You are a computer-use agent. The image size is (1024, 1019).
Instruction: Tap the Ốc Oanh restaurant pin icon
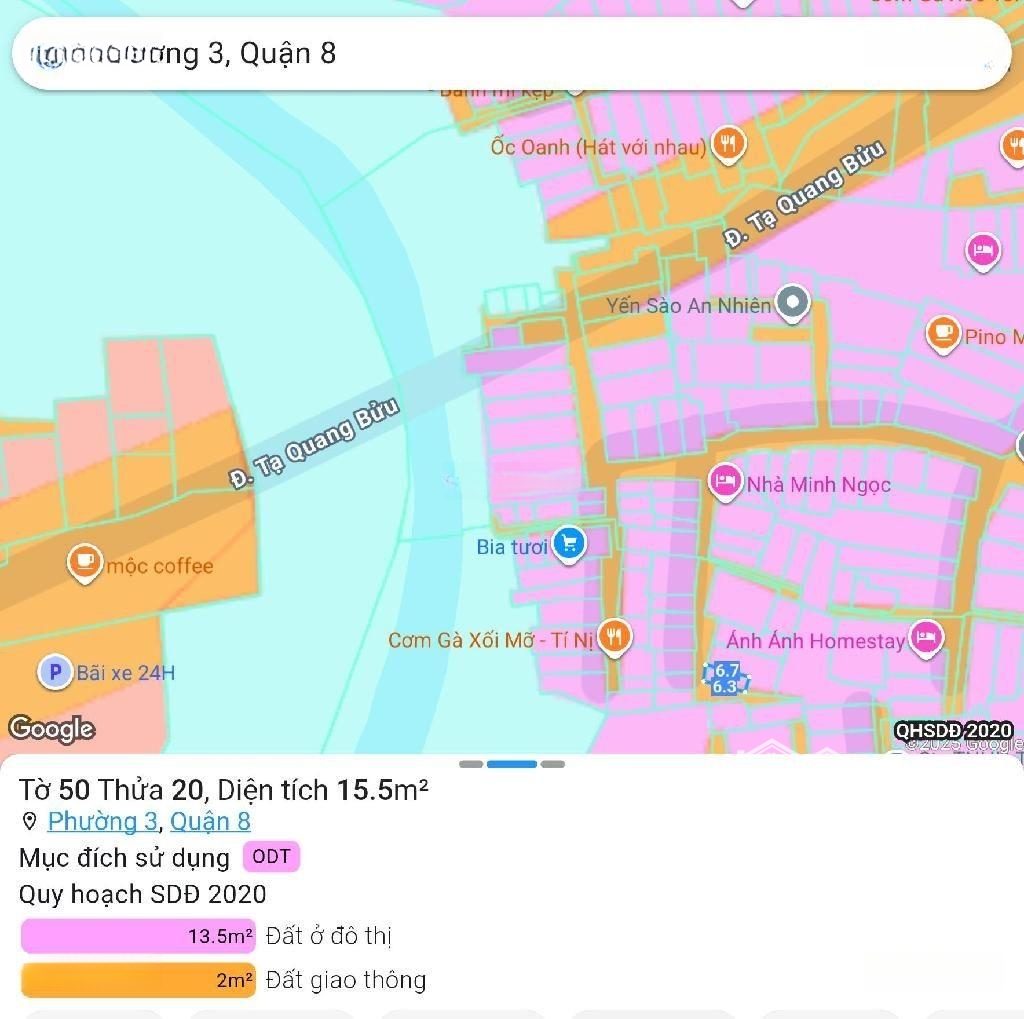(x=728, y=145)
